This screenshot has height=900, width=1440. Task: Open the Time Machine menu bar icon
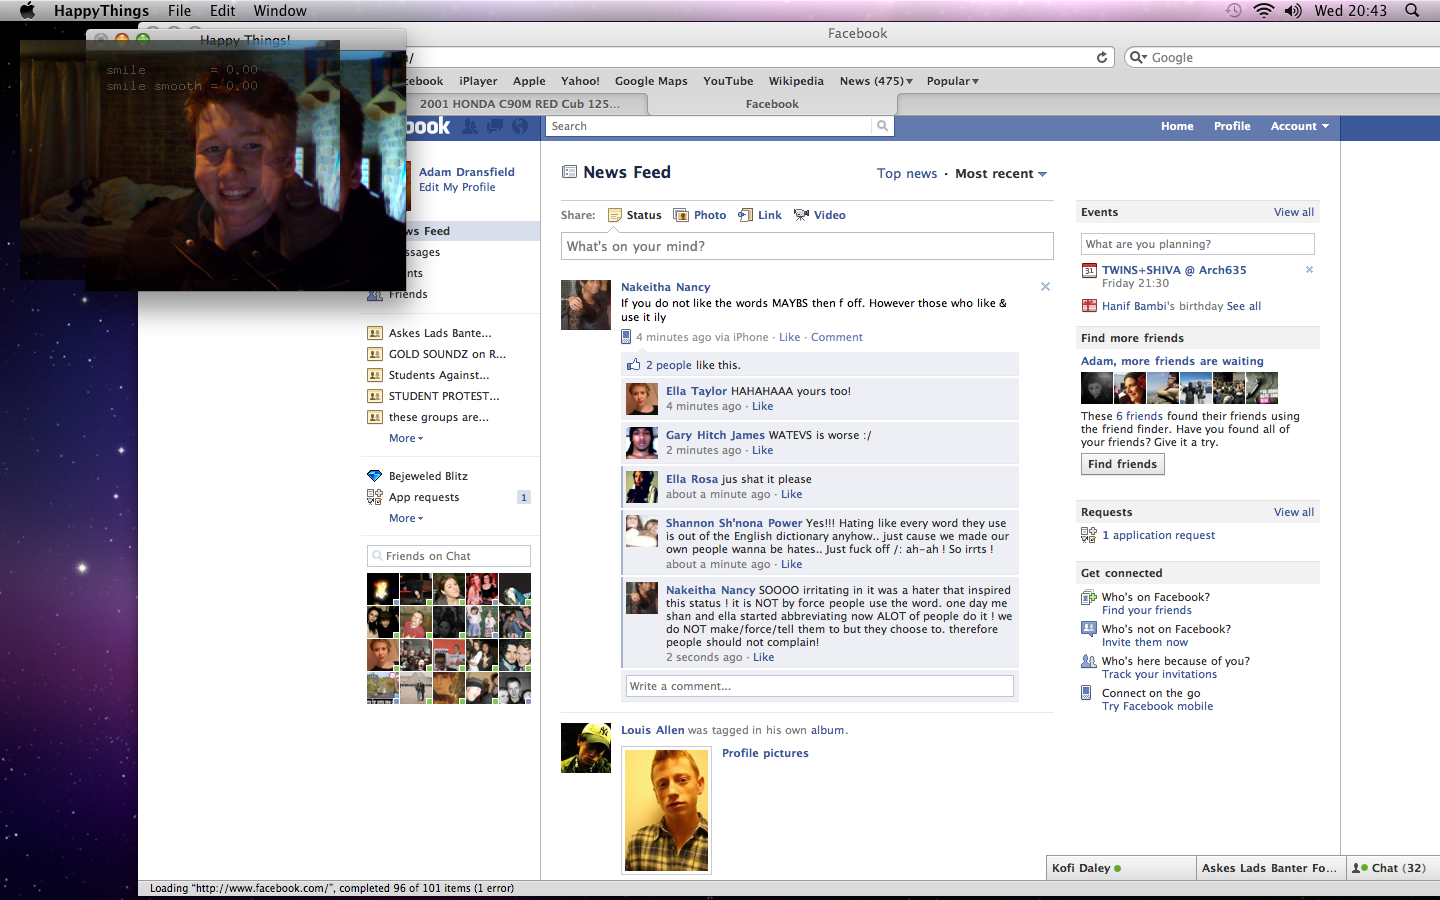tap(1234, 10)
